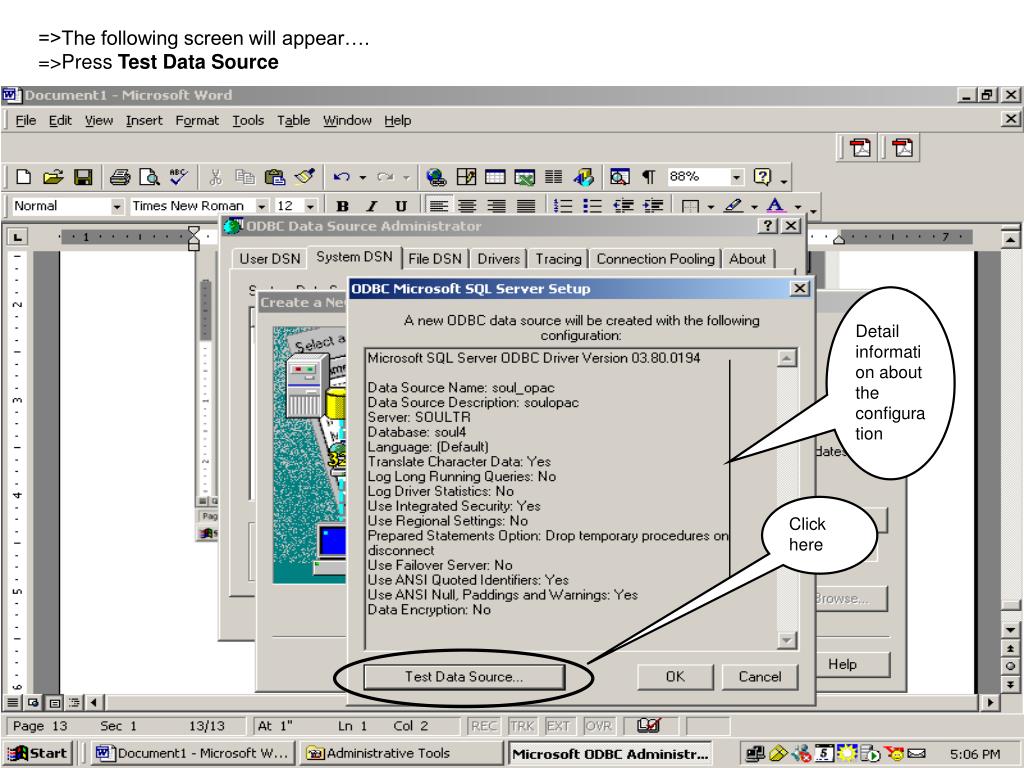This screenshot has width=1024, height=768.
Task: Open the font size 12 dropdown
Action: coord(310,207)
